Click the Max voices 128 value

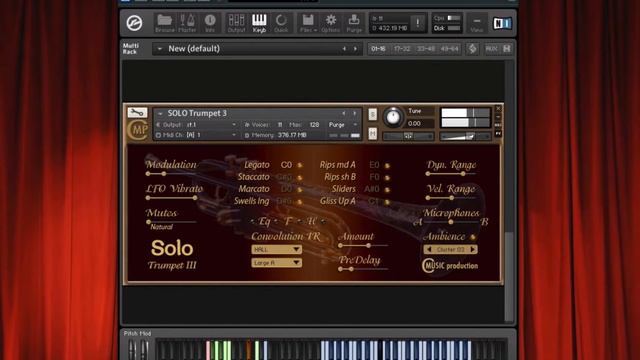314,124
